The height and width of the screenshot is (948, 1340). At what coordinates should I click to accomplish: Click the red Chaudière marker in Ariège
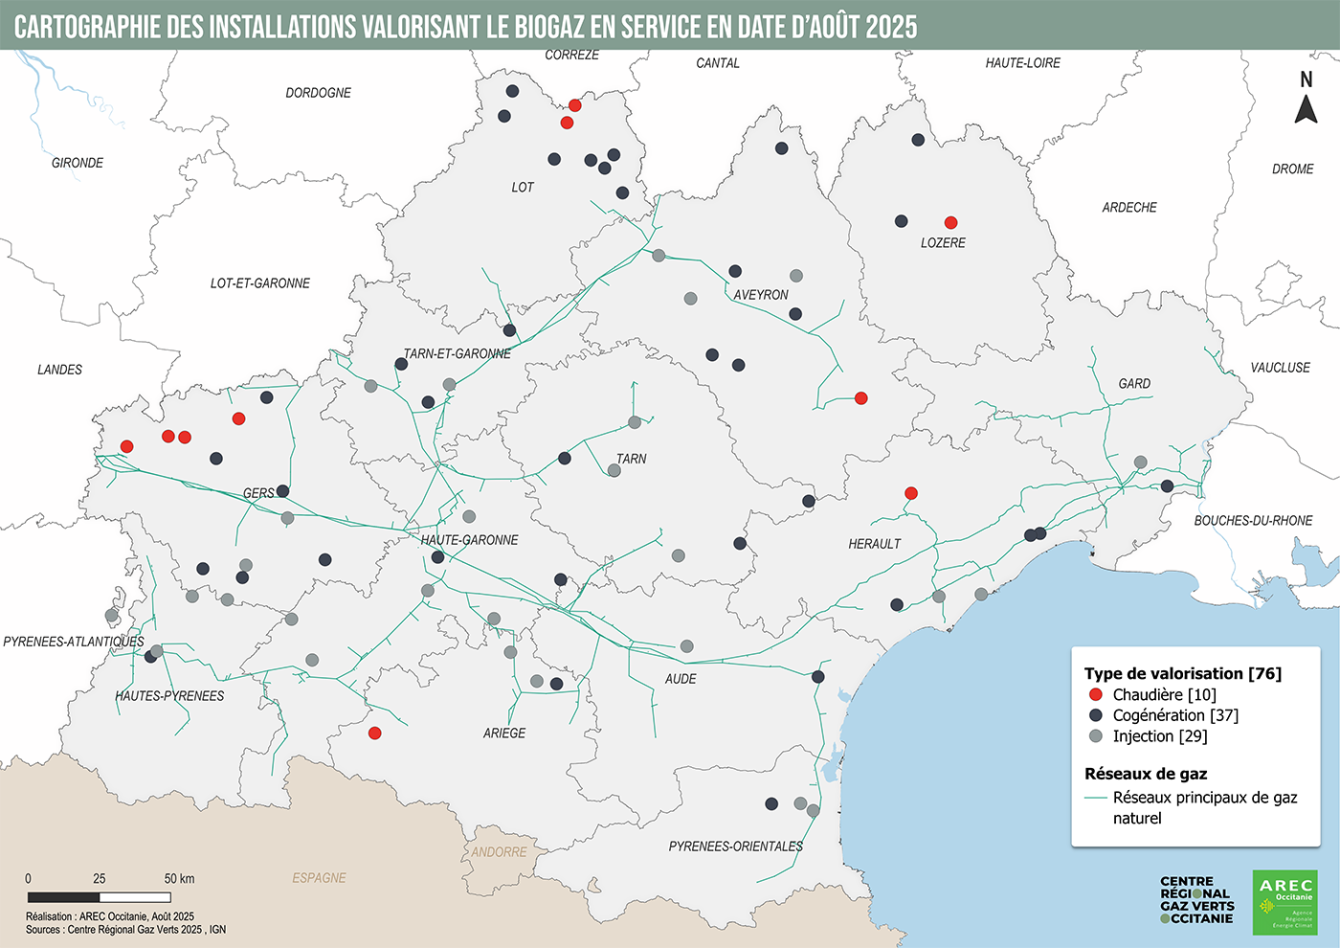[x=374, y=734]
